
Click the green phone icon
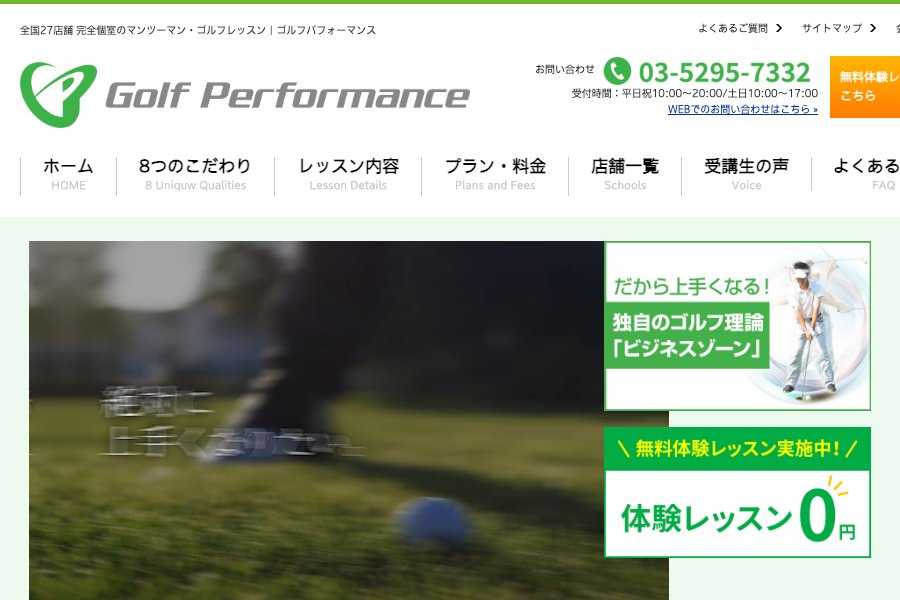click(617, 72)
